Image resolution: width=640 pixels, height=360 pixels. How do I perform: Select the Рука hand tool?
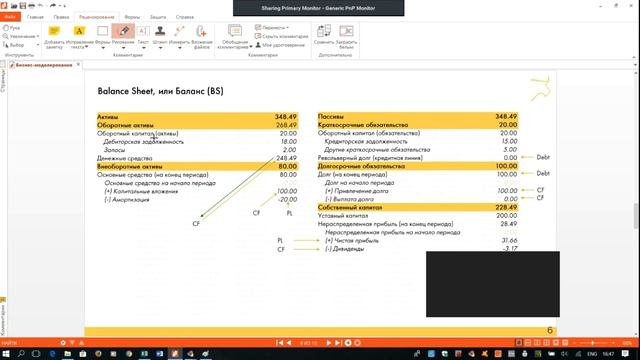[x=11, y=28]
